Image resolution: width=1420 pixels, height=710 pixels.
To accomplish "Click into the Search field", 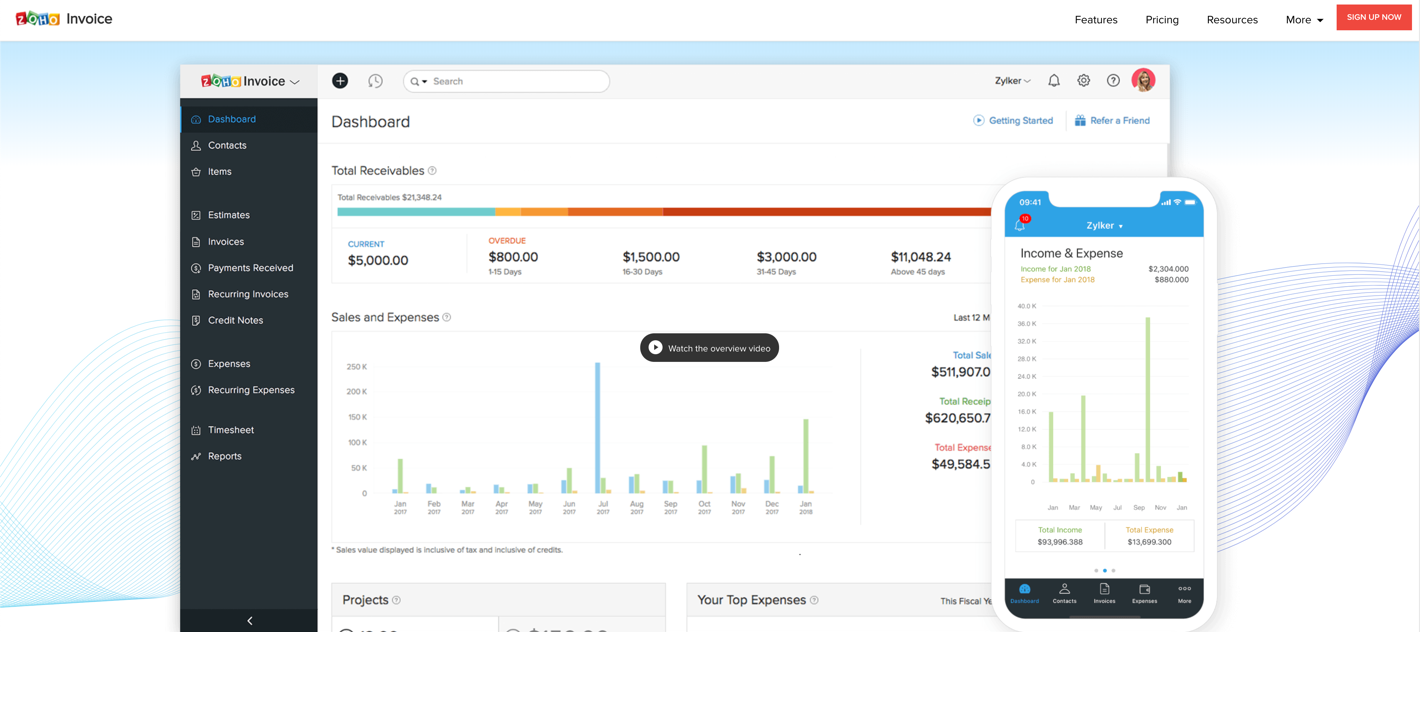I will pyautogui.click(x=507, y=81).
